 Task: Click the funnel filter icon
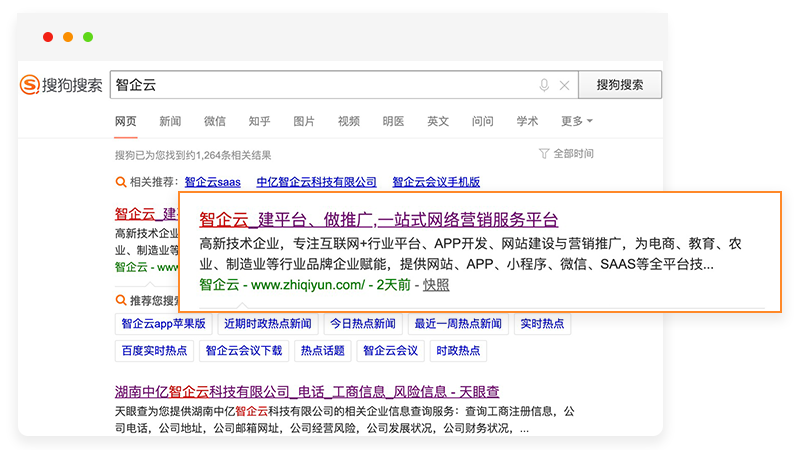544,154
